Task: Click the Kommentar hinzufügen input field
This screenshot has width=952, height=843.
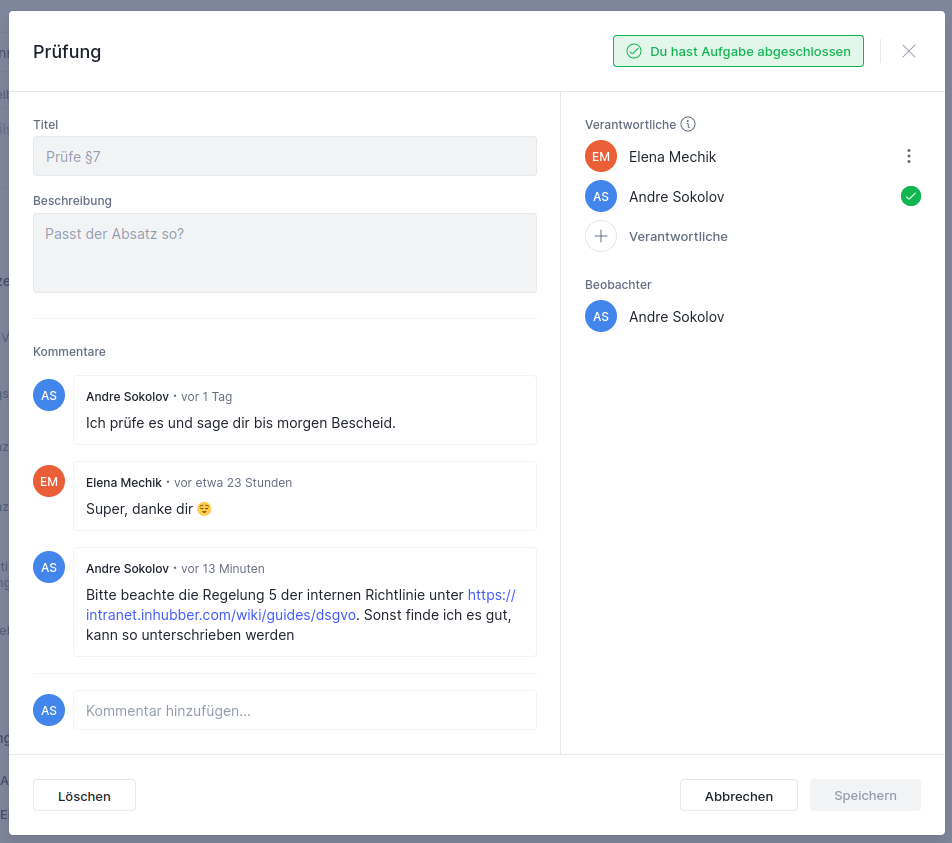Action: tap(304, 711)
